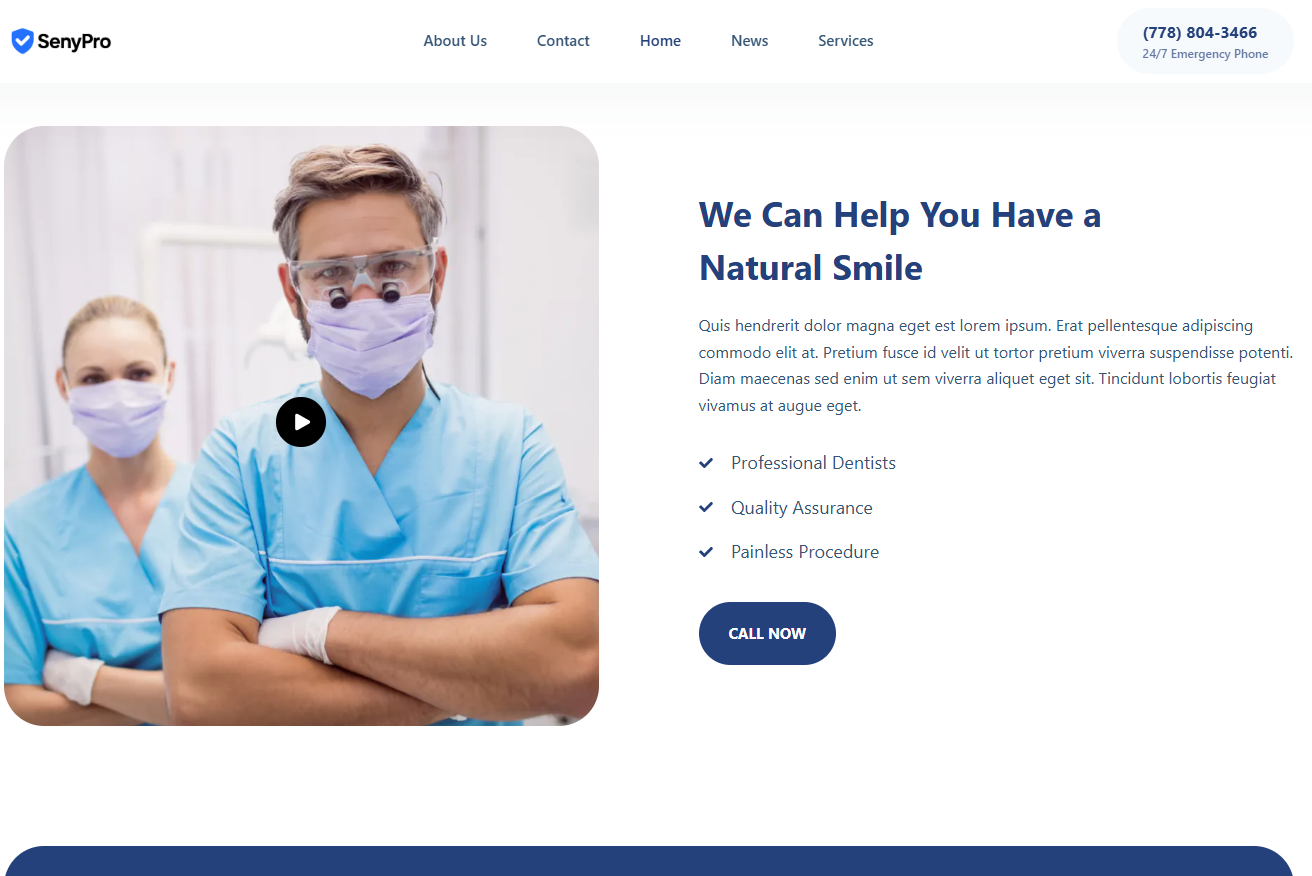This screenshot has height=876, width=1312.
Task: Select the Quality Assurance list item
Action: (786, 508)
